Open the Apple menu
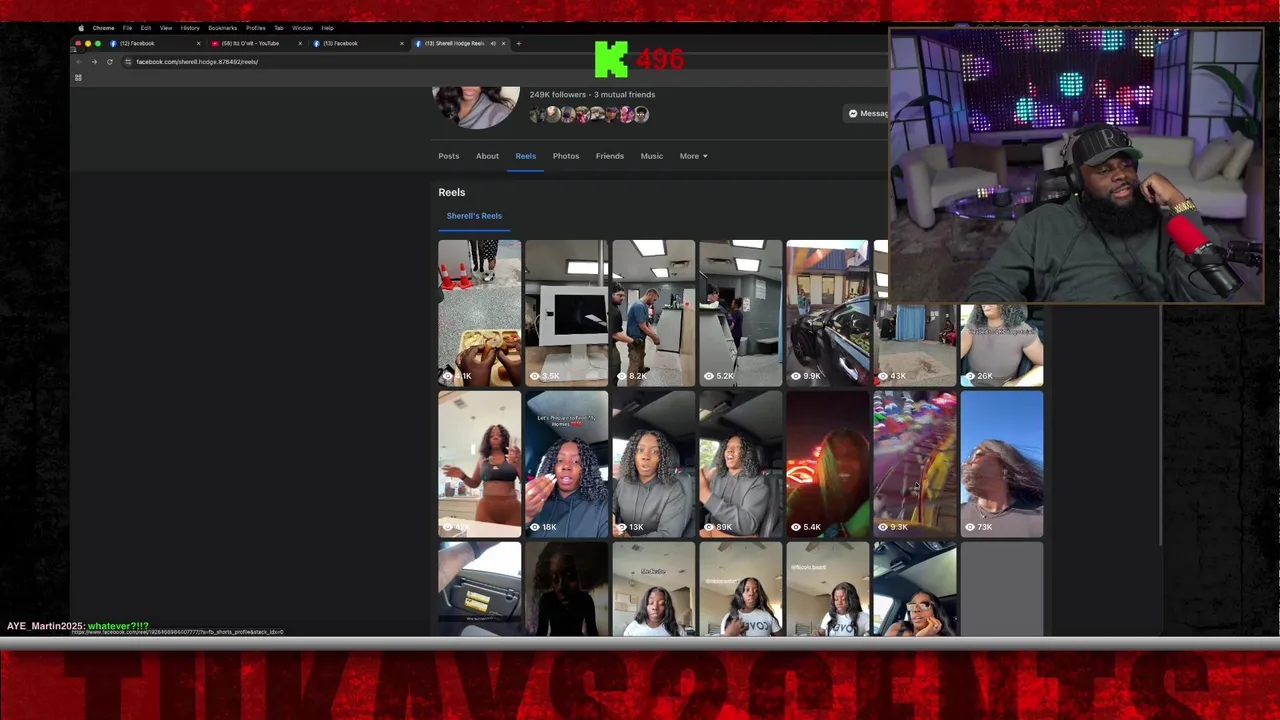1280x720 pixels. click(81, 28)
